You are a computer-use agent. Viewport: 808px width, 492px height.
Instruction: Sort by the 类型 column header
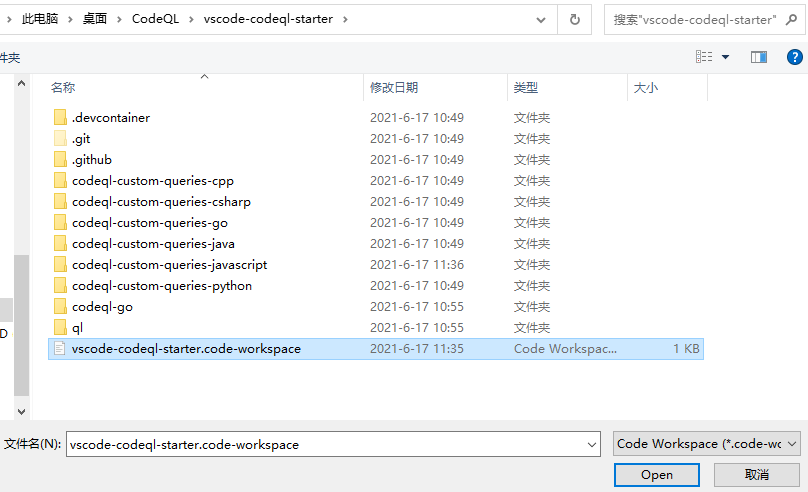coord(526,88)
